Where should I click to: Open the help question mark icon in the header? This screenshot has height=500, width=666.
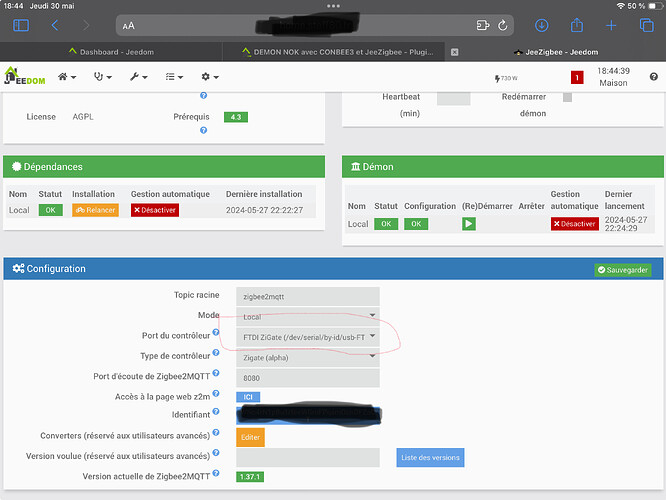pos(653,77)
